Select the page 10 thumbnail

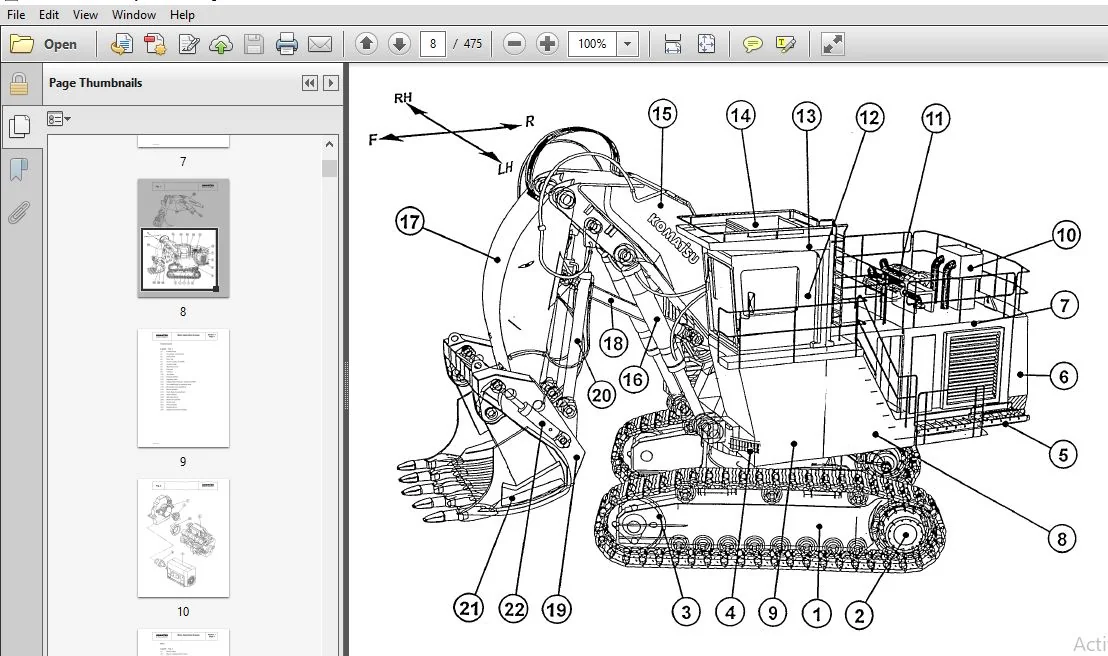pos(183,538)
